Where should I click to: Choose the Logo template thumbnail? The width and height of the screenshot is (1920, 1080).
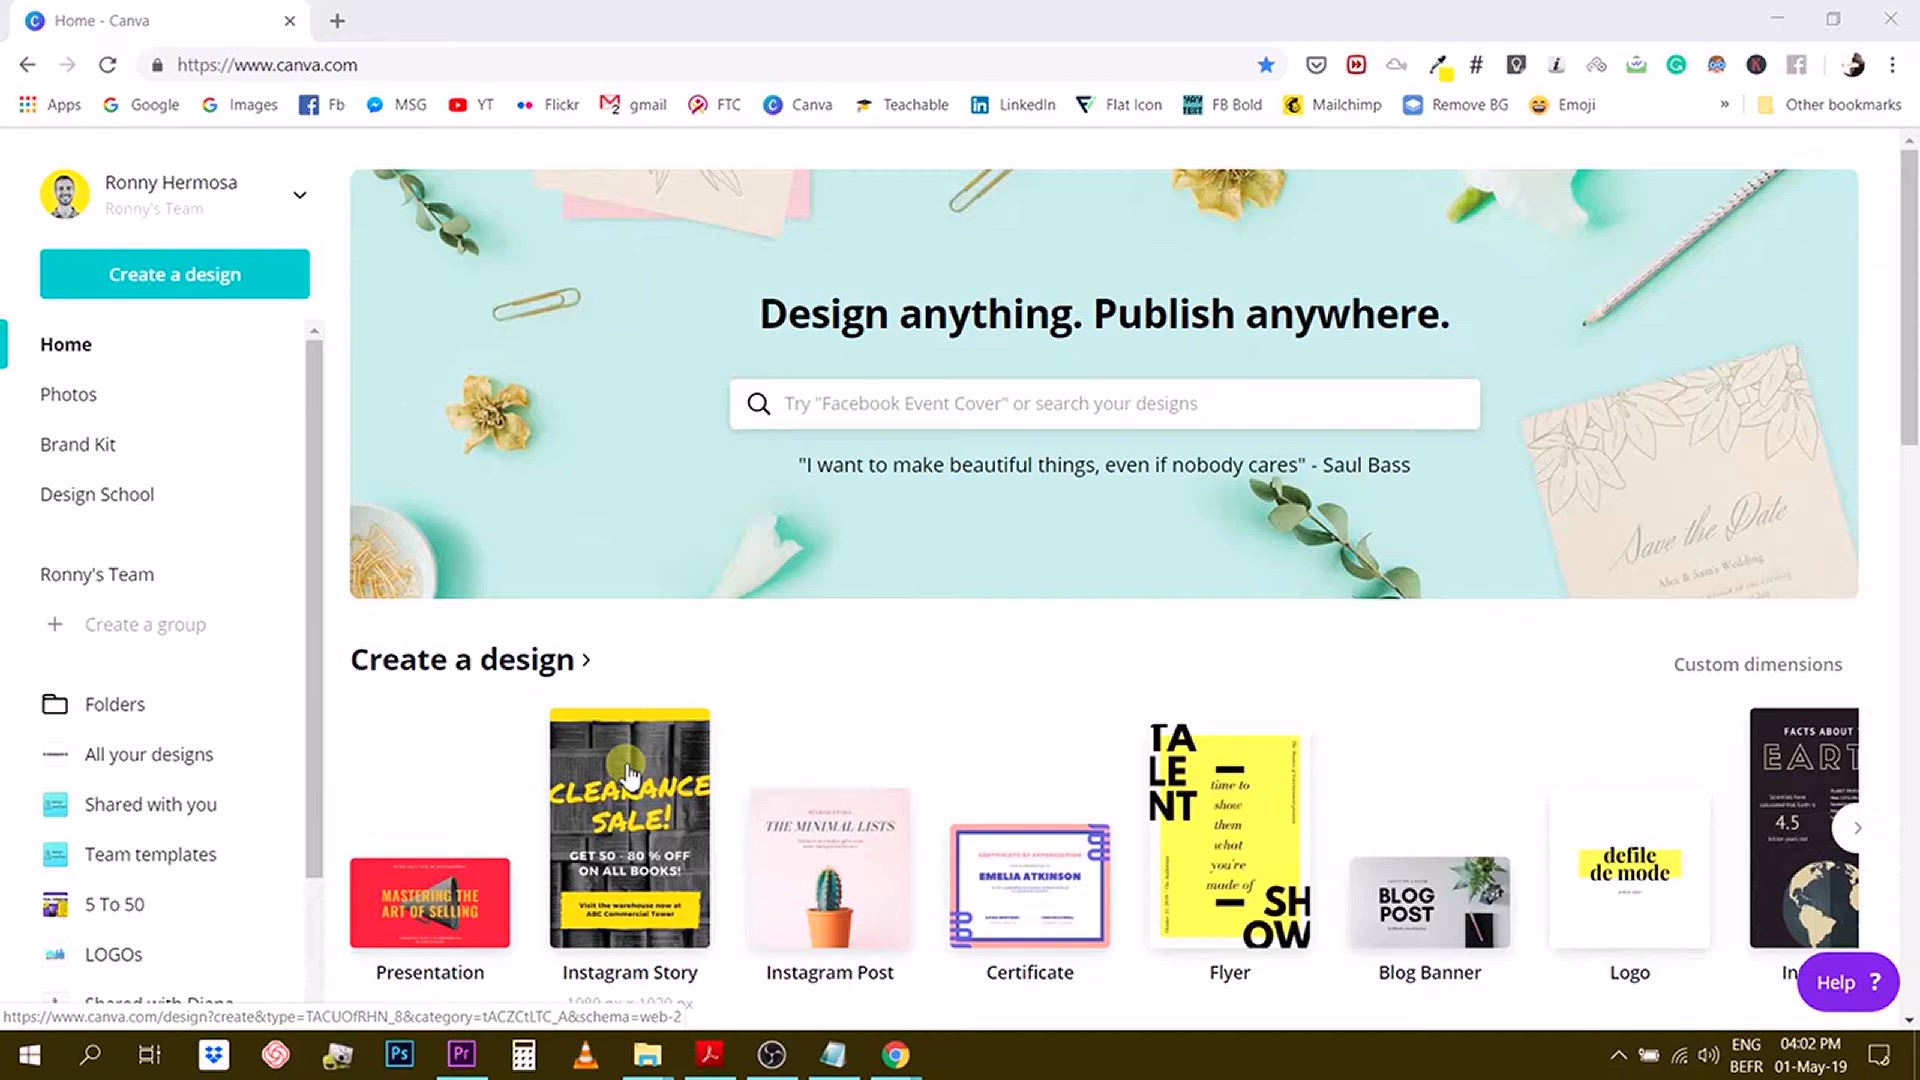[x=1630, y=868]
